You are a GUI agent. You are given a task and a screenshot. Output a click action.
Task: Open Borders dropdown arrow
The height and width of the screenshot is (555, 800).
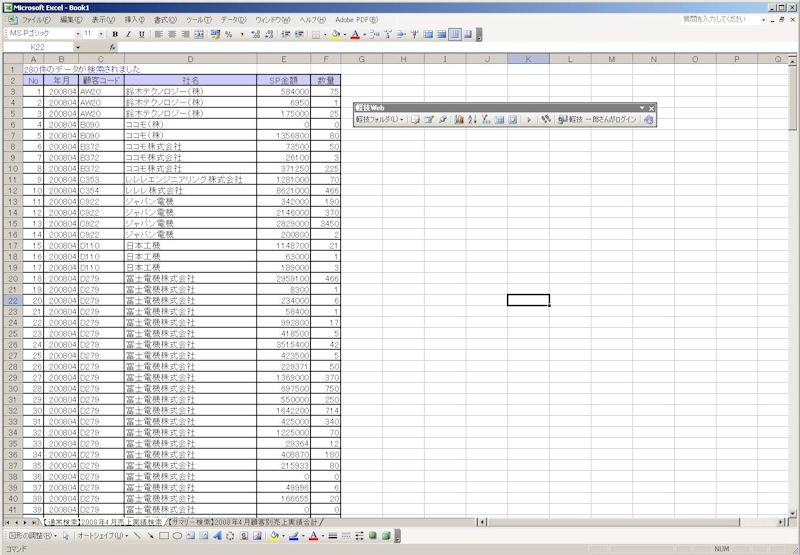(324, 35)
